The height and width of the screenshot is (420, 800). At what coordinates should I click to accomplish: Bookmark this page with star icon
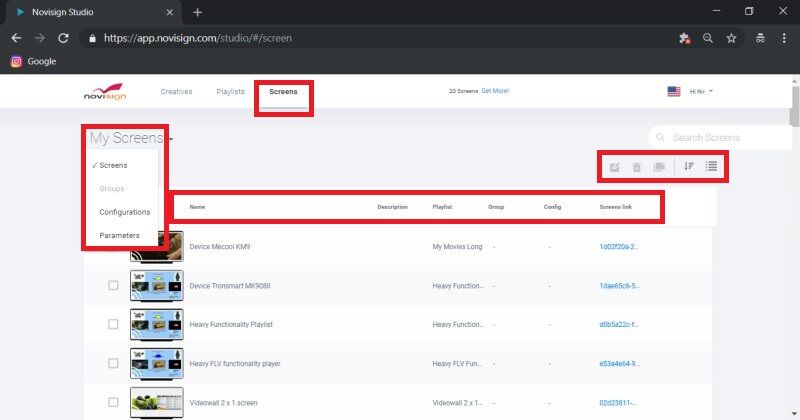pos(732,38)
